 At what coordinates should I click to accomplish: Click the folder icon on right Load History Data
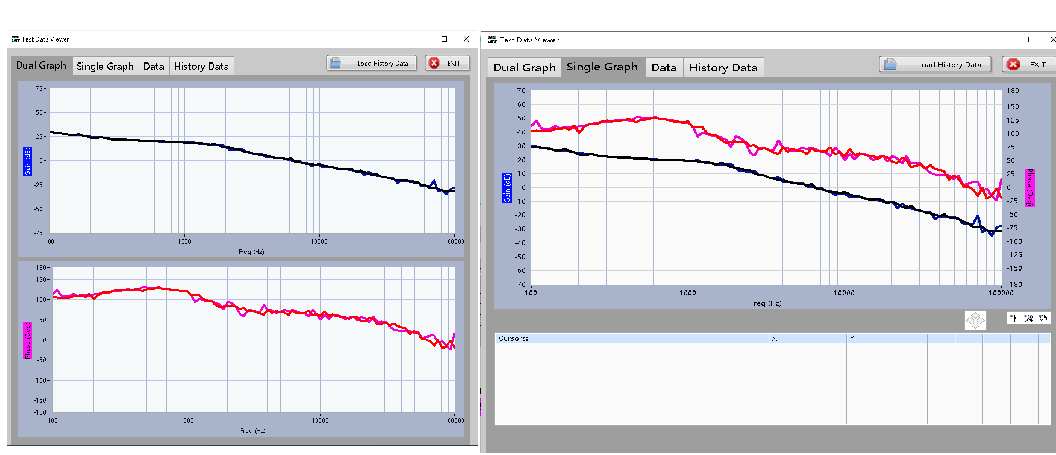pyautogui.click(x=890, y=64)
